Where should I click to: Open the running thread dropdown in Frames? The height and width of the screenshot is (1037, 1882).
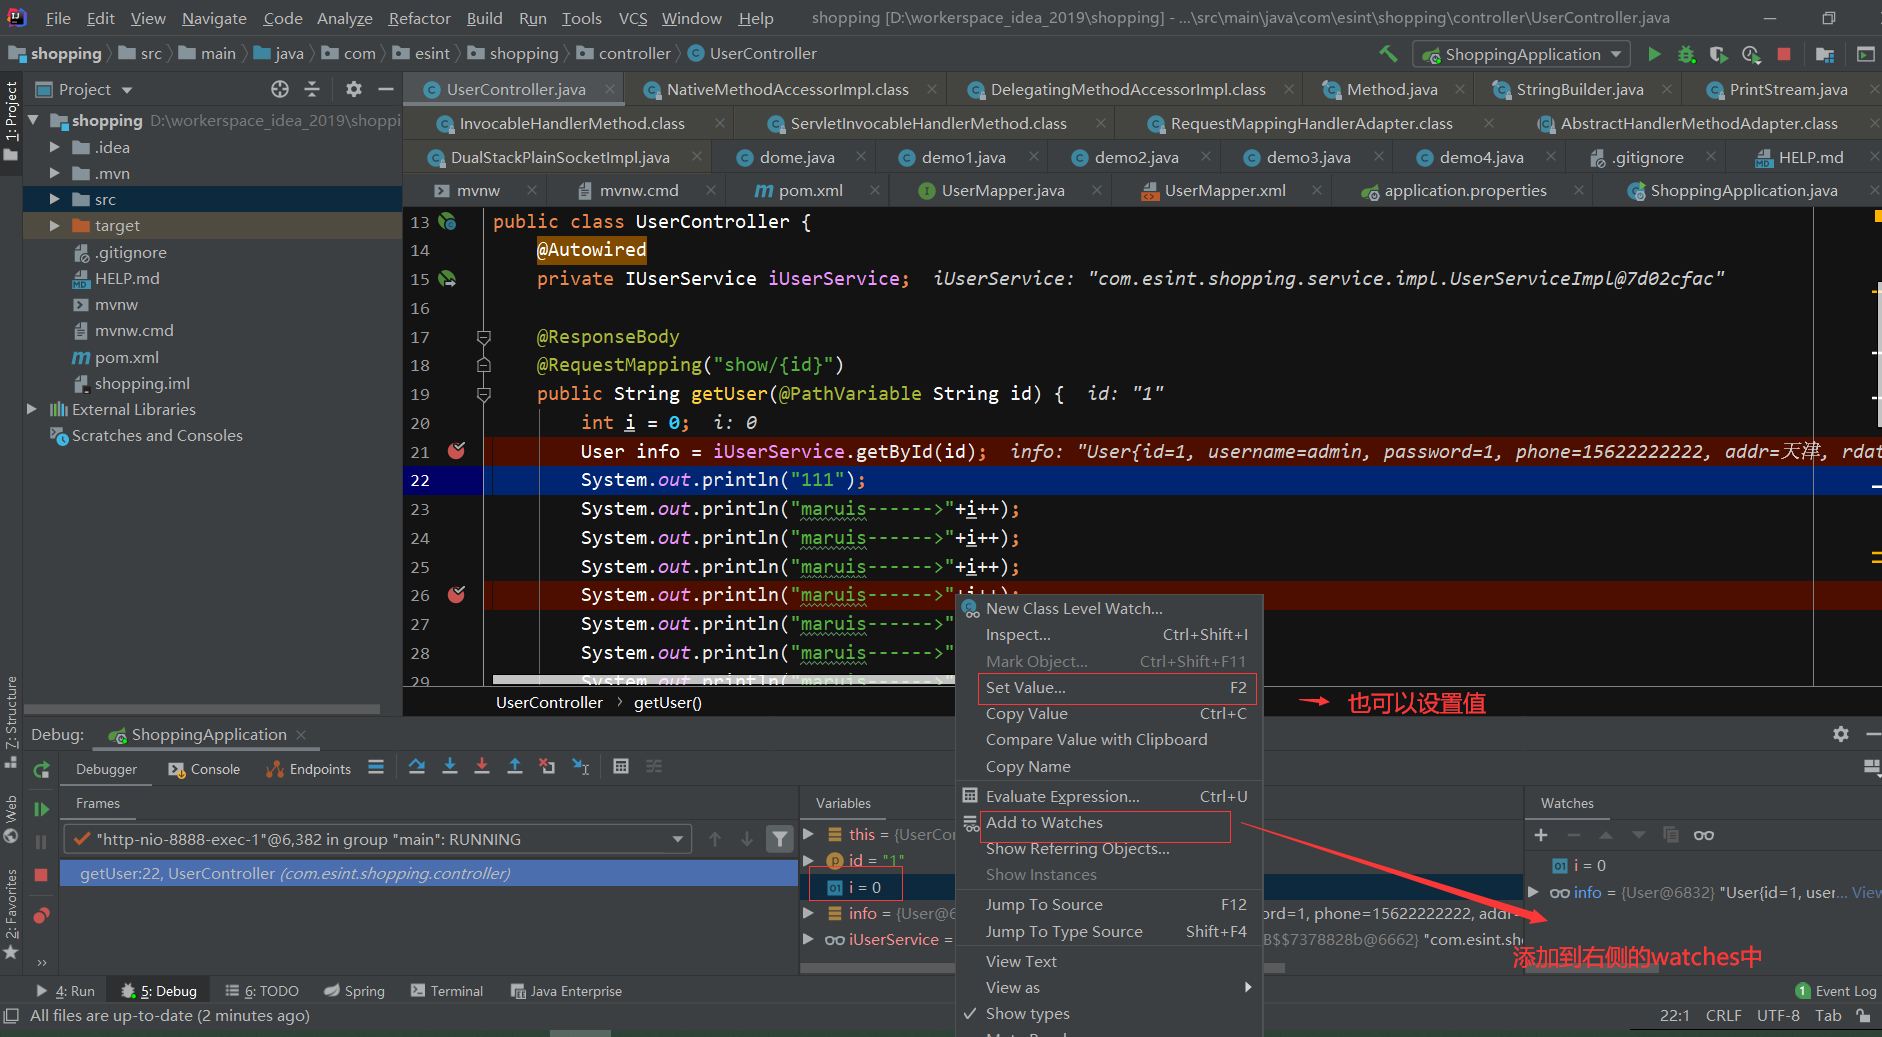[679, 839]
